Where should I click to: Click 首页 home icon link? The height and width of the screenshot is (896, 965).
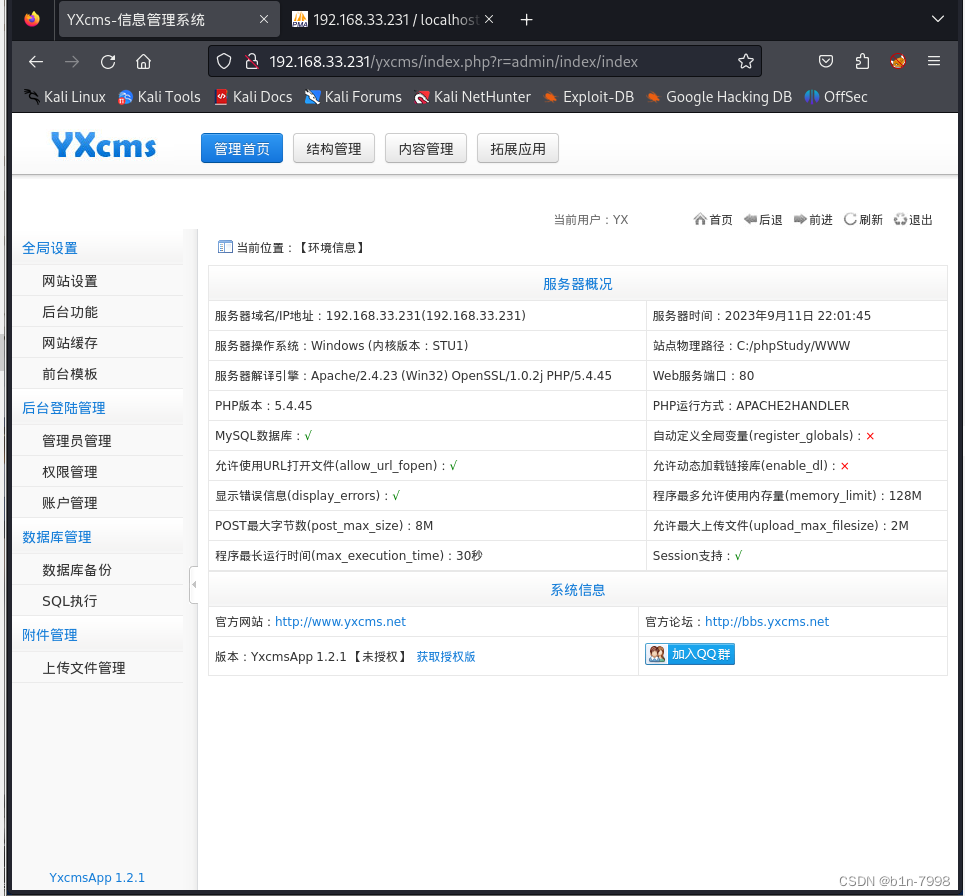(713, 220)
